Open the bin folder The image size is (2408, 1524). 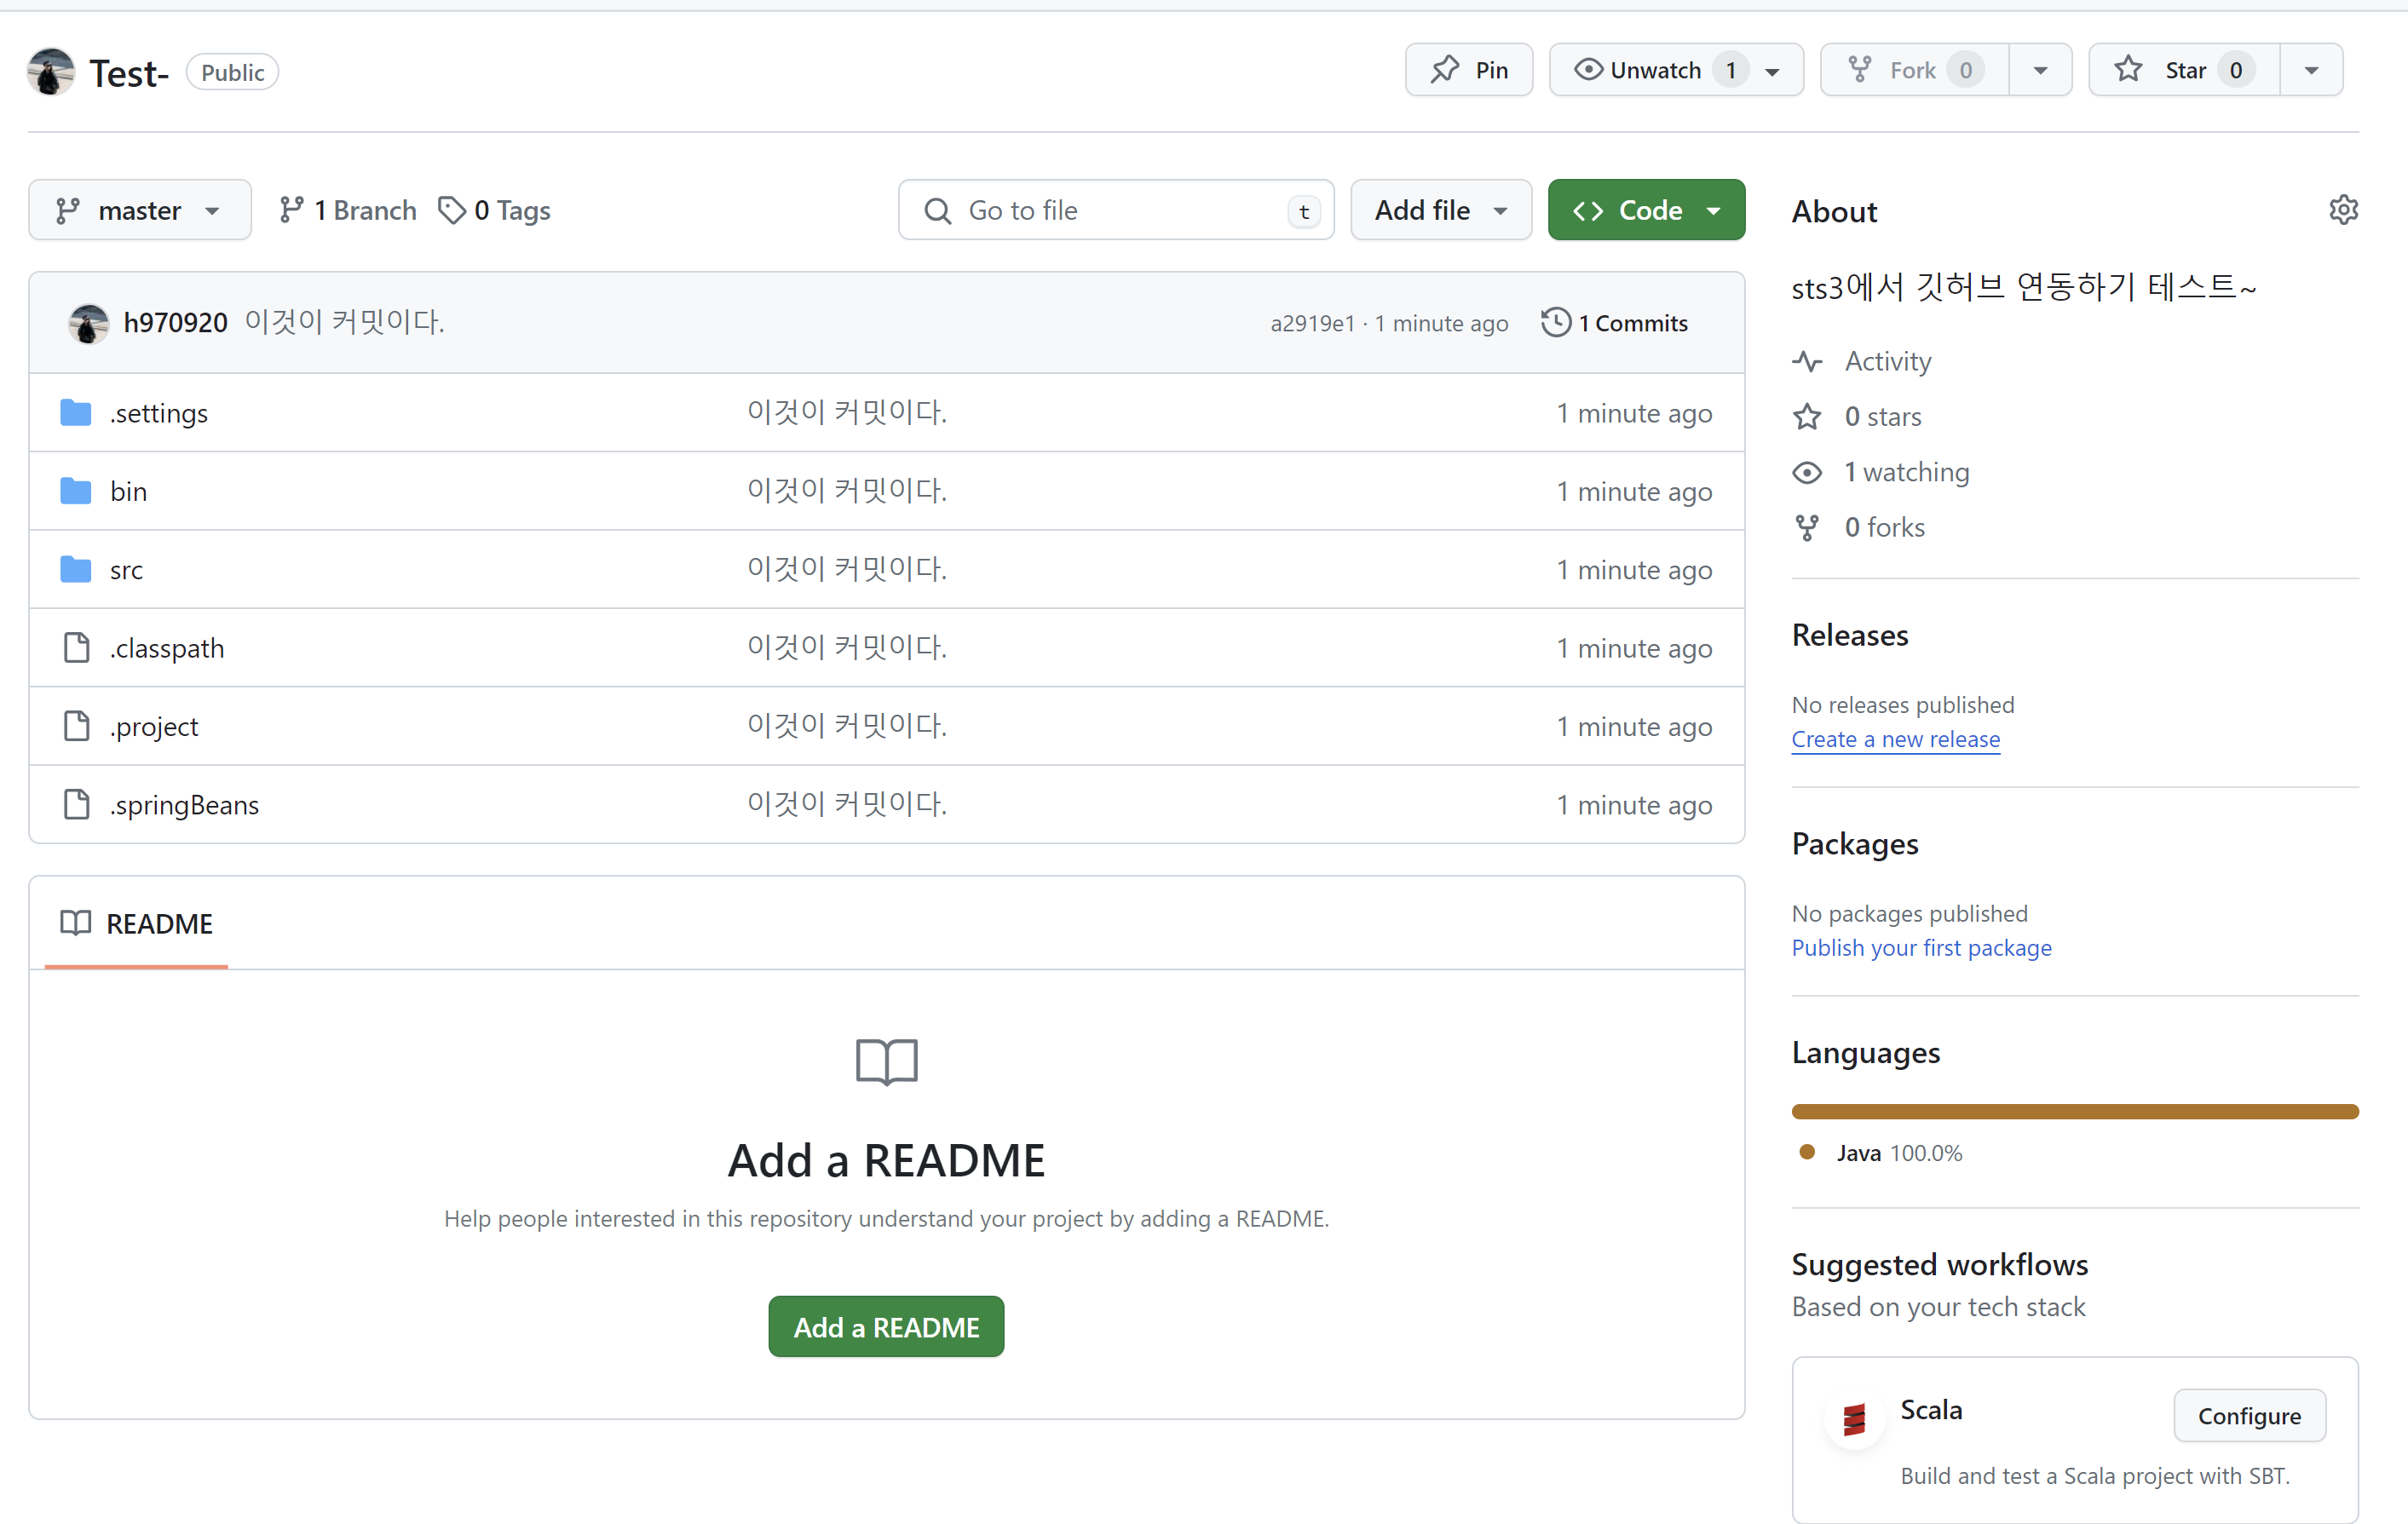coord(129,491)
